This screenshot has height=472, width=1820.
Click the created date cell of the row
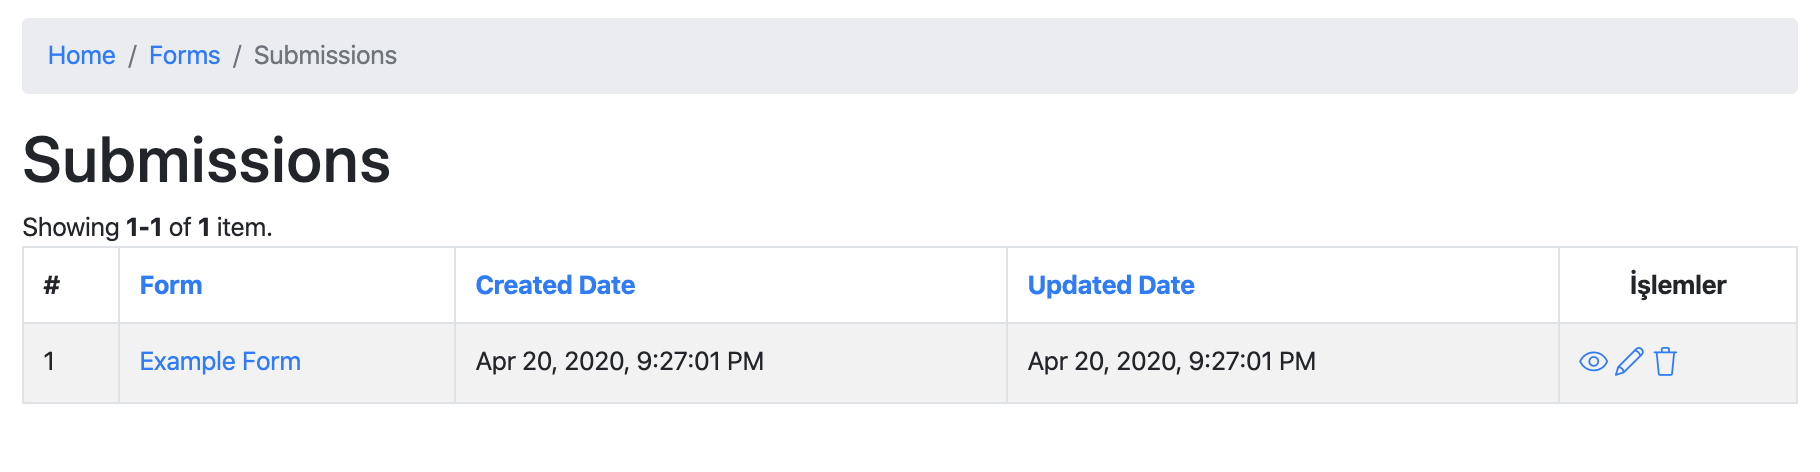tap(731, 363)
